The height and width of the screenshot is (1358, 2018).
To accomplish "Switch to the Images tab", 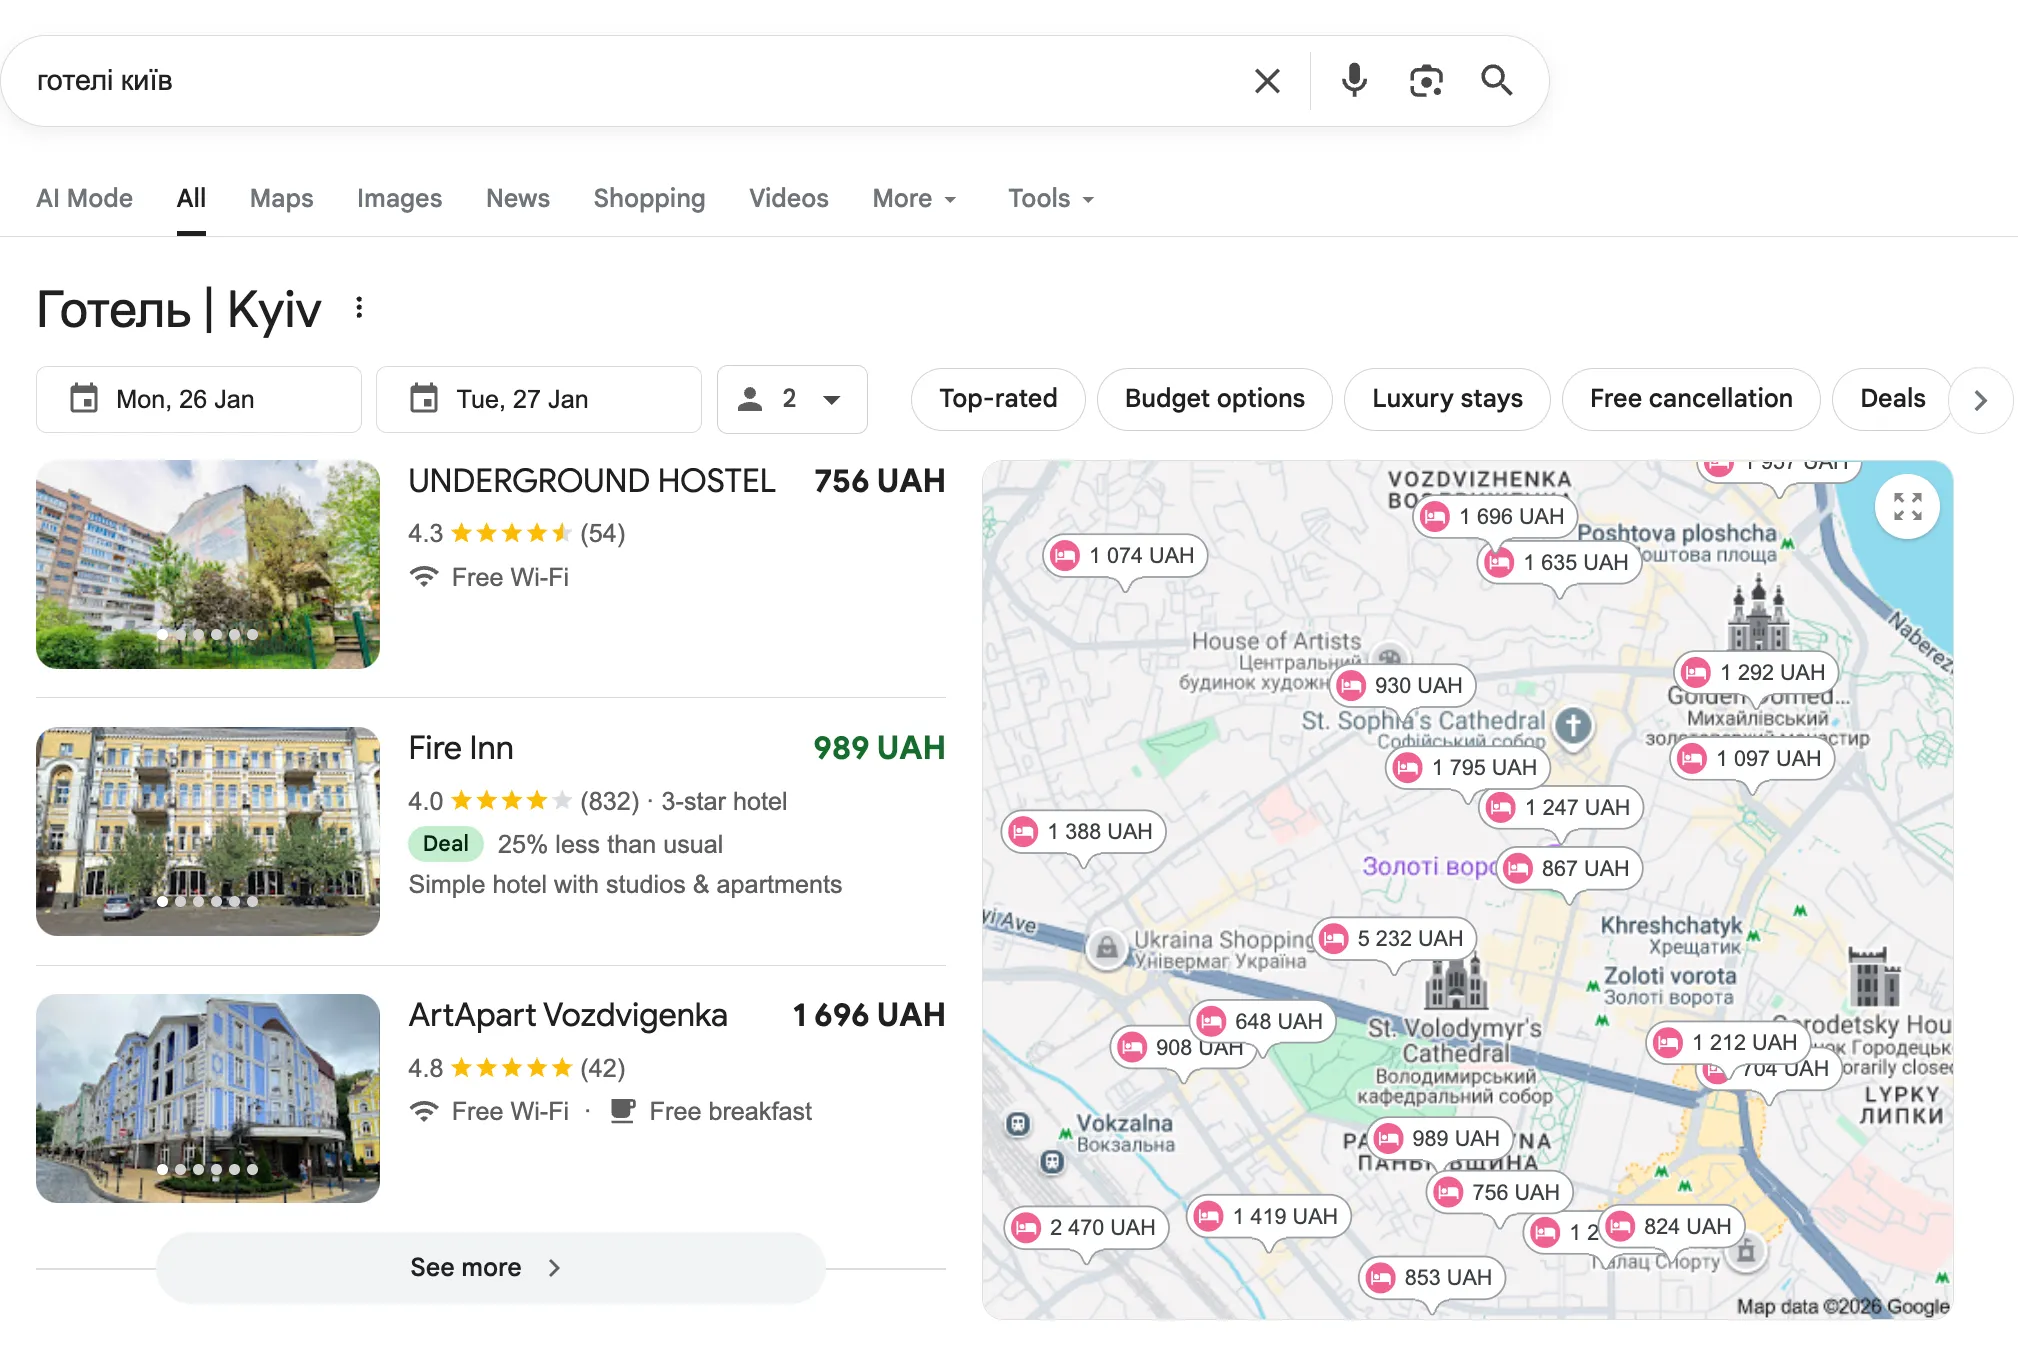I will point(399,199).
